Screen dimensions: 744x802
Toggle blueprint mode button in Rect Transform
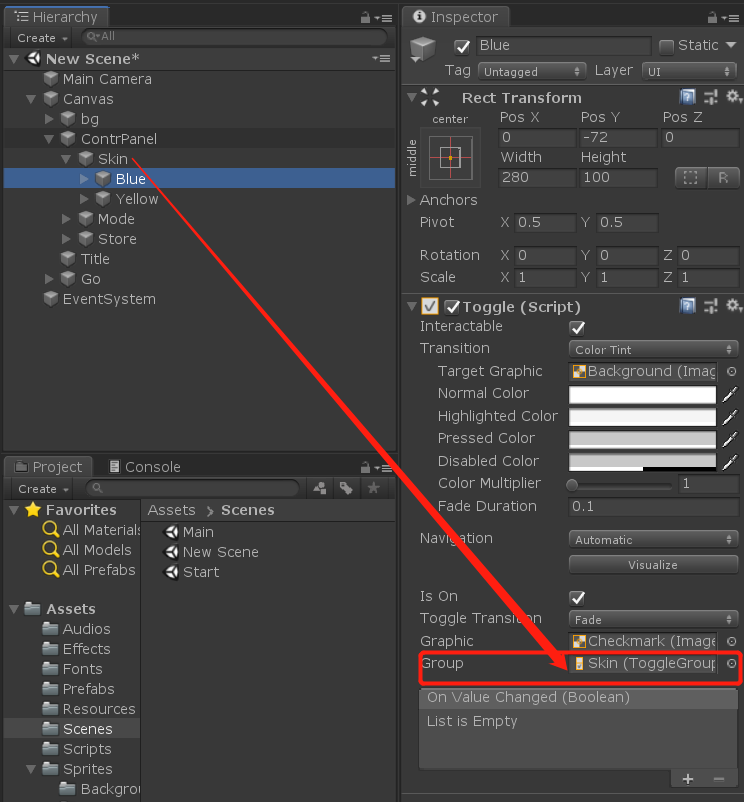tap(690, 178)
